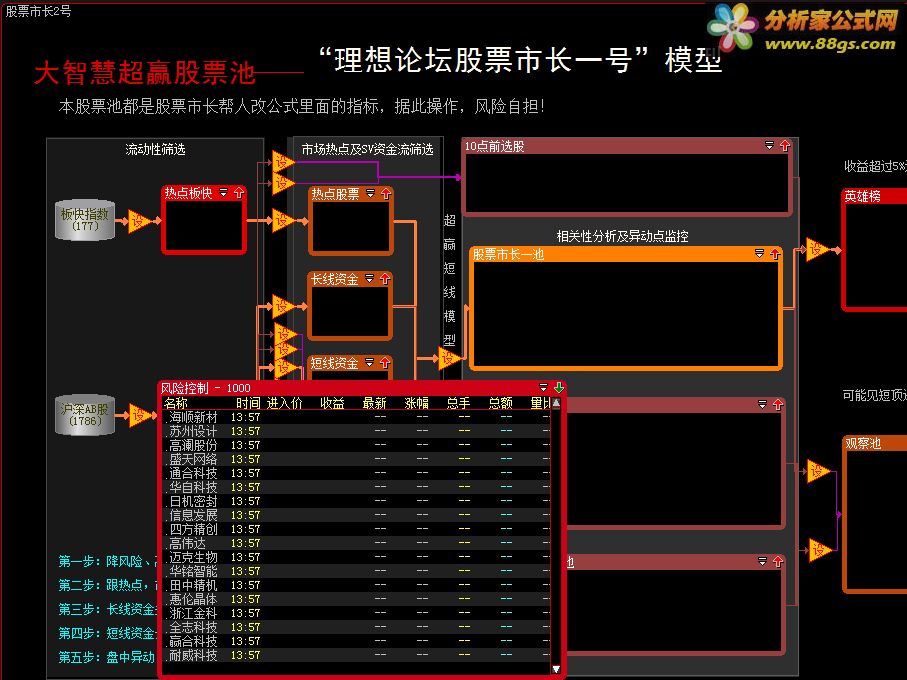This screenshot has height=680, width=907.
Task: Open the 设 triangle feeding 英雄榜
Action: [x=817, y=249]
